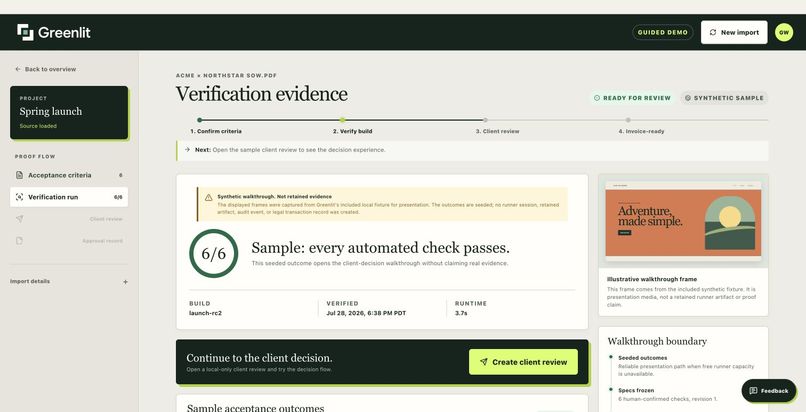Viewport: 806px width, 412px height.
Task: Click the Jul 28, 2026, 6:38 PM PDT value
Action: pos(366,313)
